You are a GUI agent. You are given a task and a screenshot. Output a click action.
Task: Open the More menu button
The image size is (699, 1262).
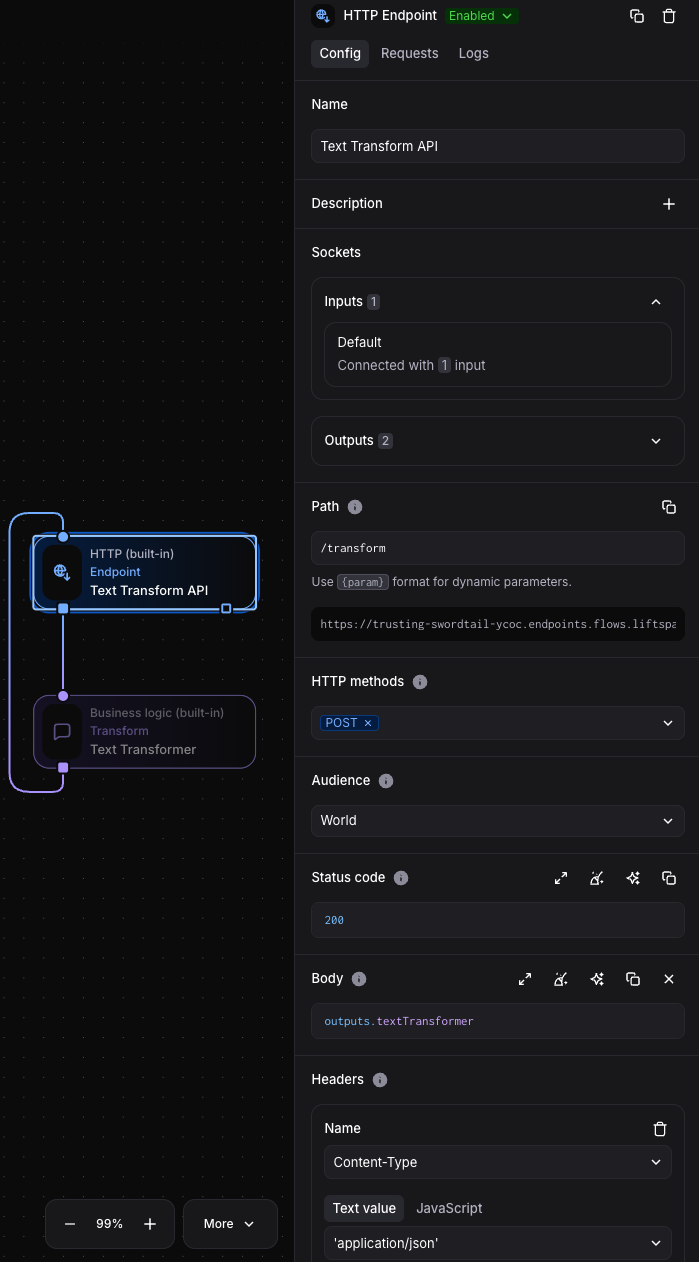pyautogui.click(x=229, y=1224)
